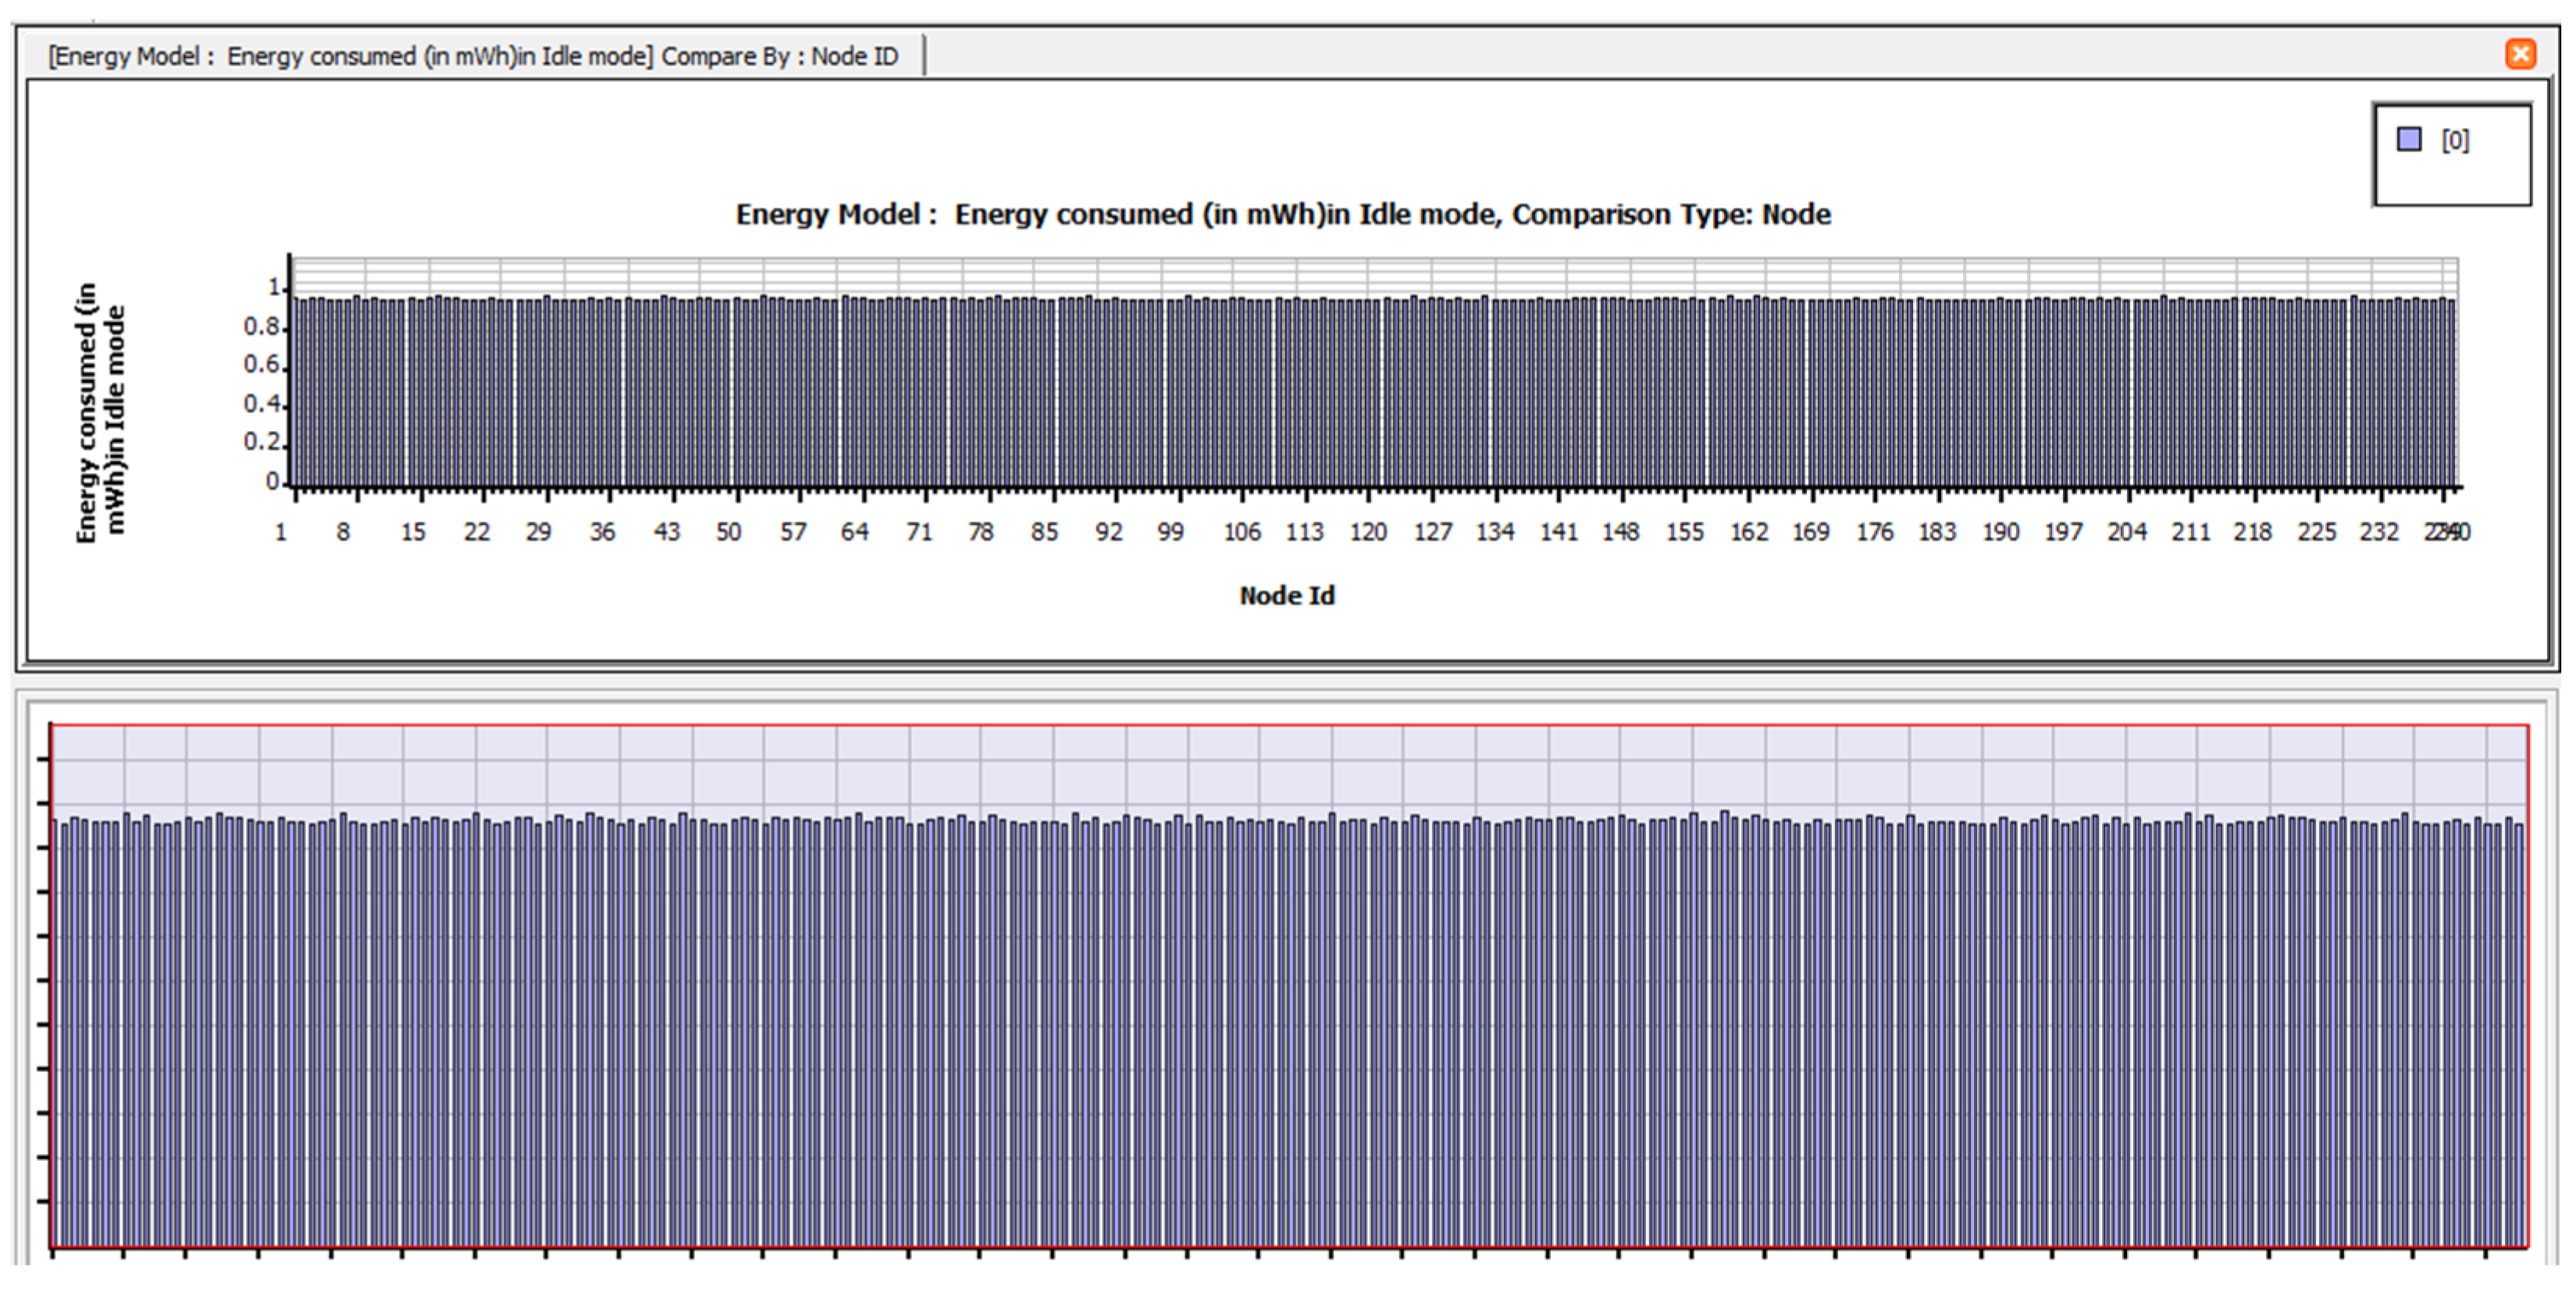Click the legend box border area

click(2452, 186)
